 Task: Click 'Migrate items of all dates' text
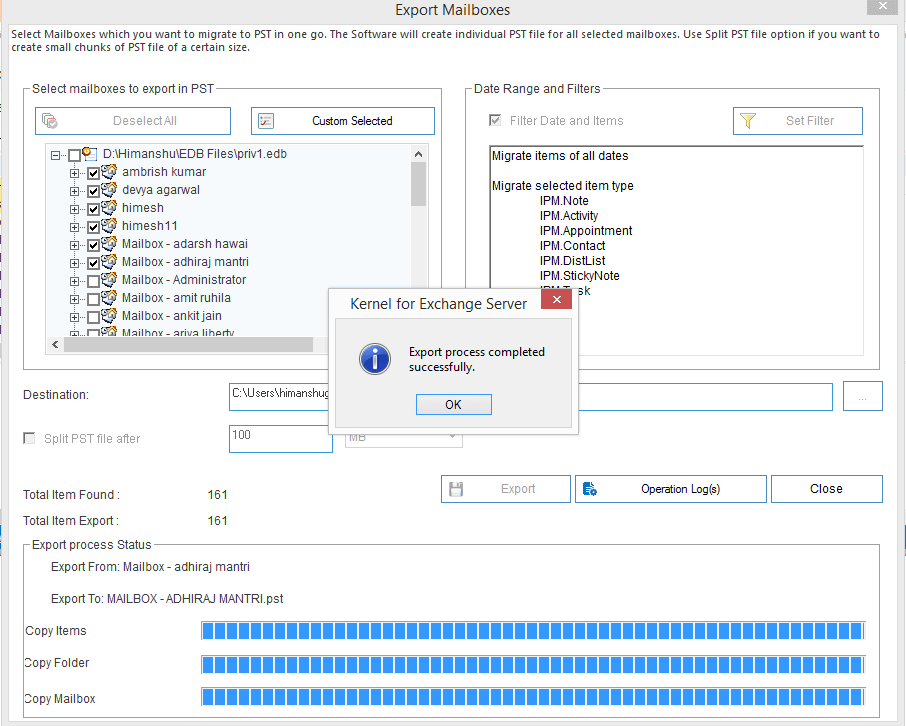click(x=560, y=155)
